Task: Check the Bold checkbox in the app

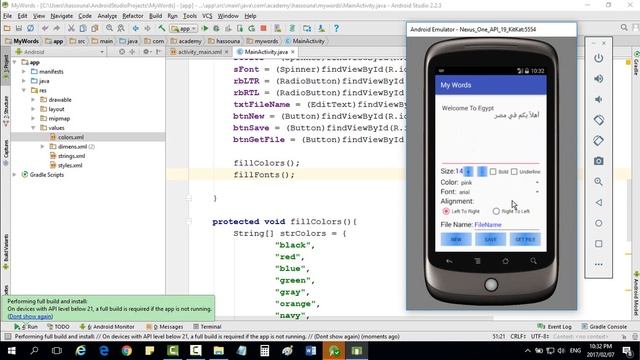Action: 493,172
